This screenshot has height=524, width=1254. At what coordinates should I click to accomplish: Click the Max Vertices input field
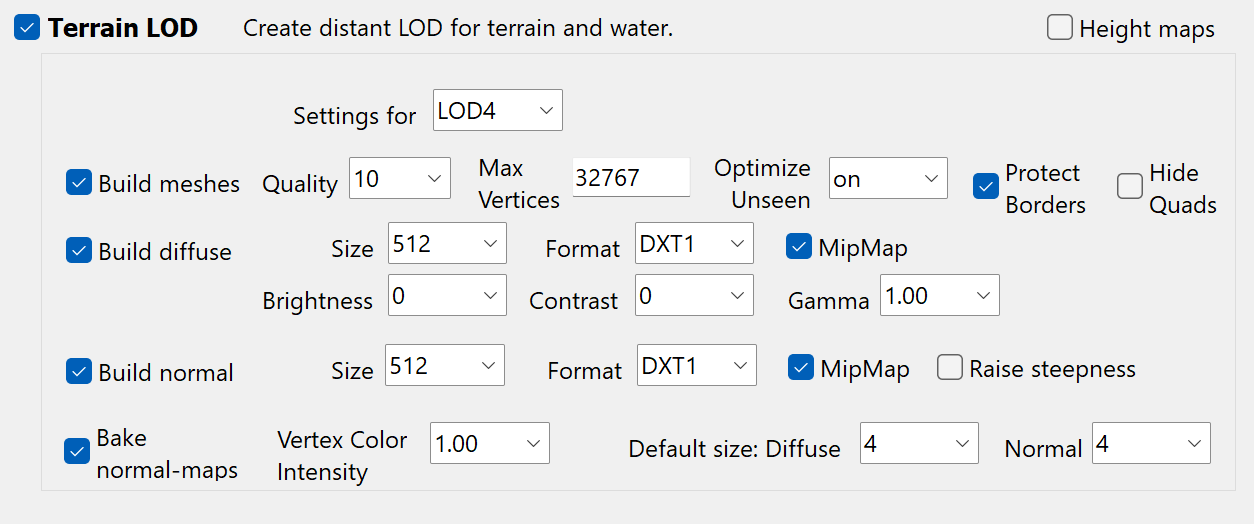(x=630, y=178)
